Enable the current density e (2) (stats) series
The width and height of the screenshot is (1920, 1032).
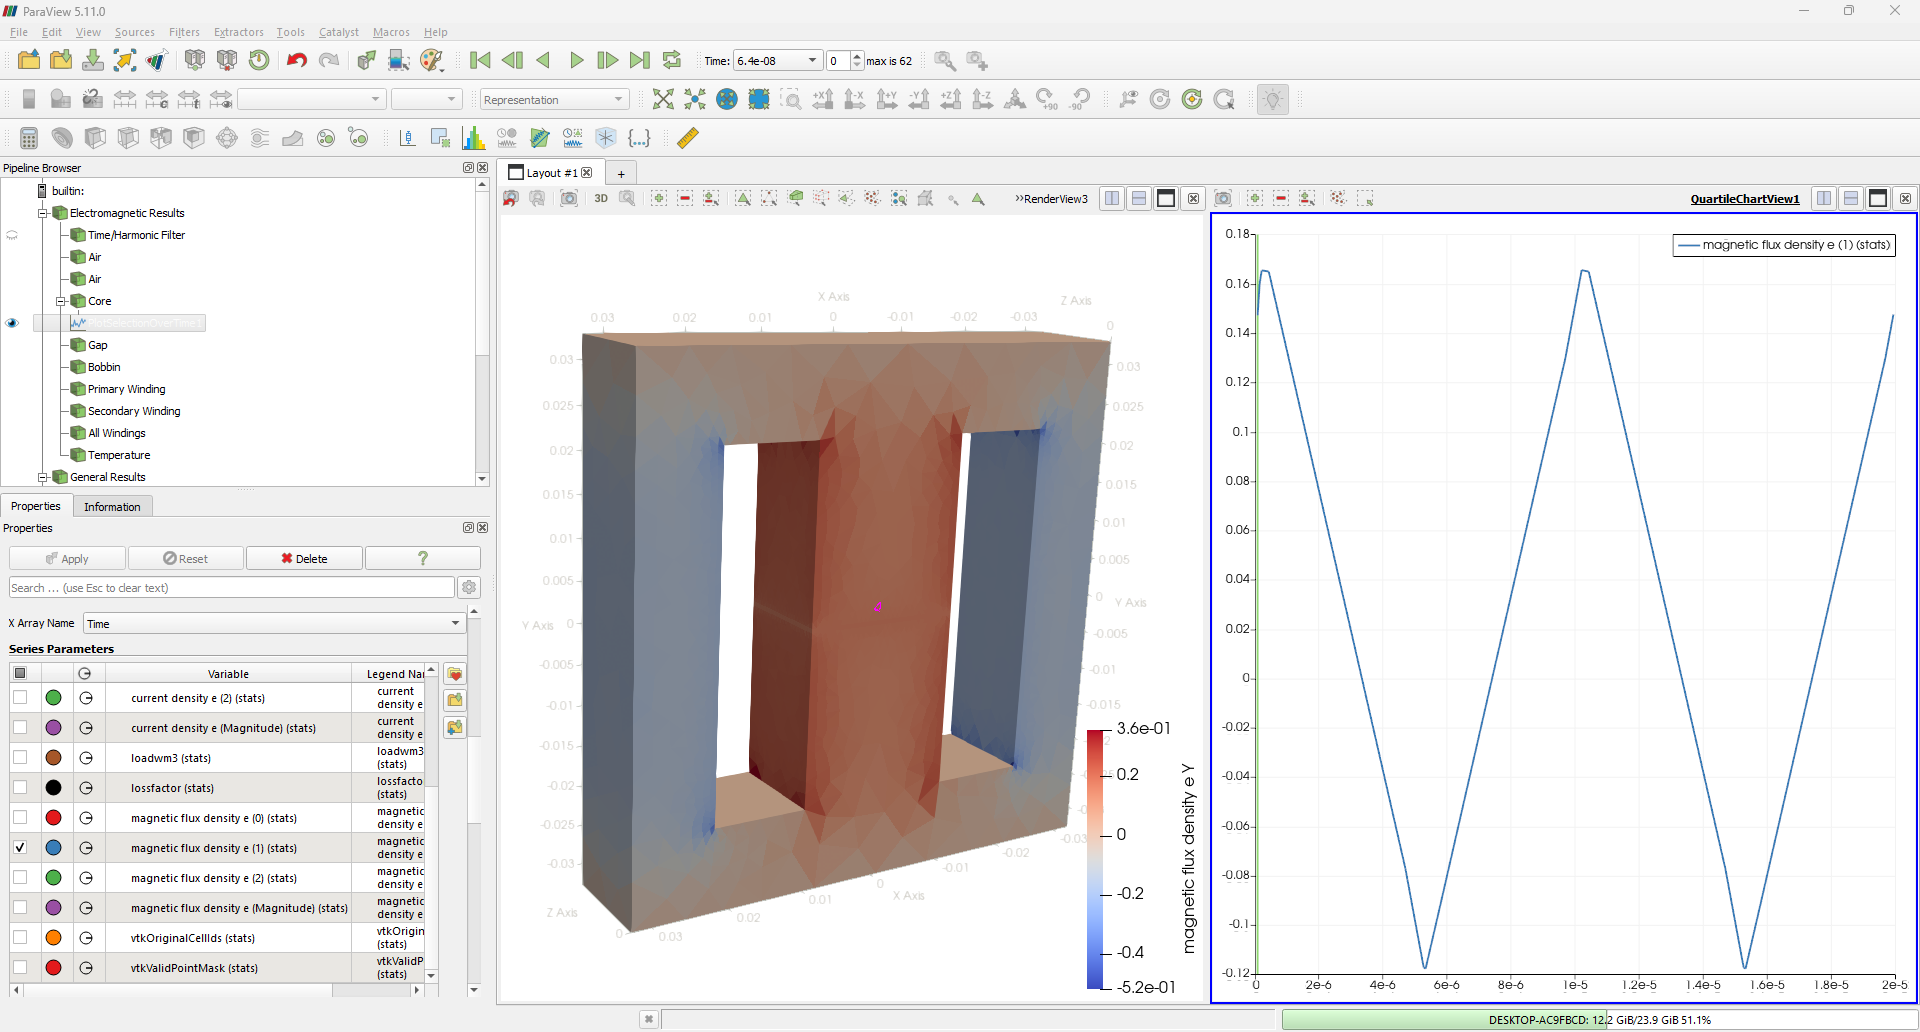tap(21, 697)
